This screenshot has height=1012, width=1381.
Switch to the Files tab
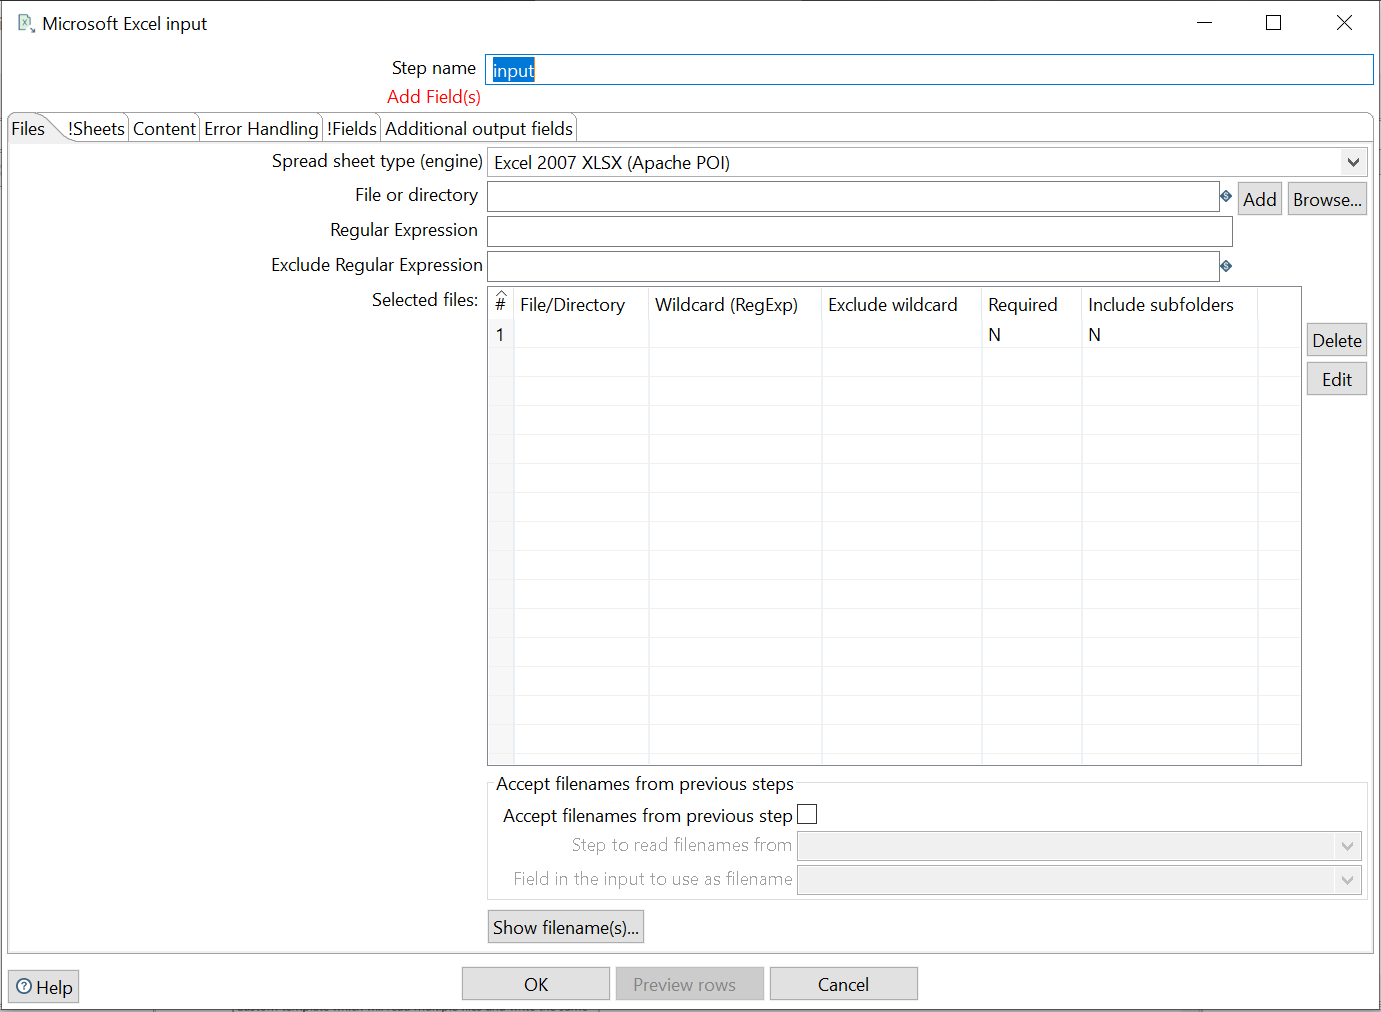(x=28, y=128)
